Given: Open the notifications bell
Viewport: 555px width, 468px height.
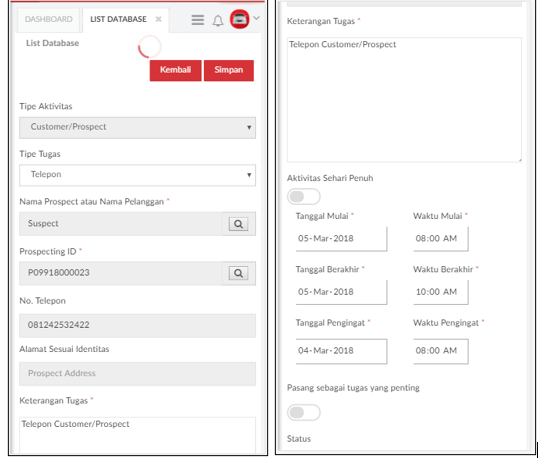Looking at the screenshot, I should click(218, 21).
